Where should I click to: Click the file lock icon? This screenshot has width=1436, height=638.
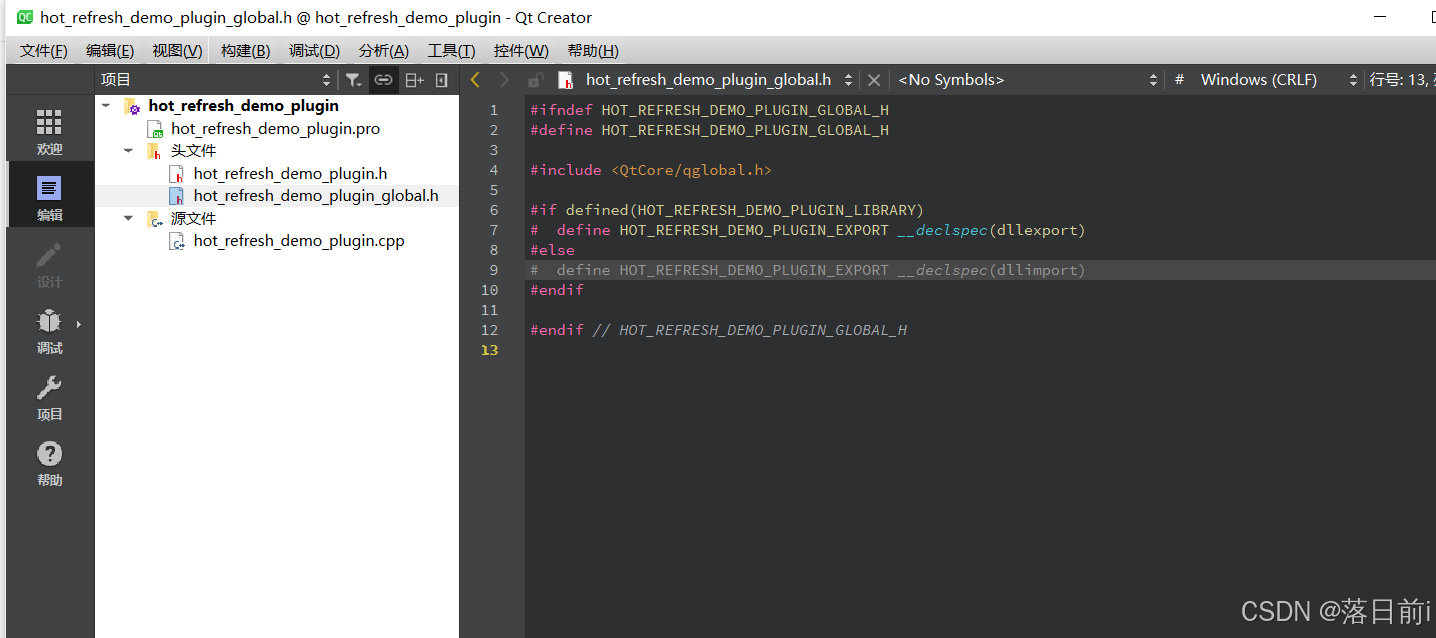pyautogui.click(x=536, y=80)
